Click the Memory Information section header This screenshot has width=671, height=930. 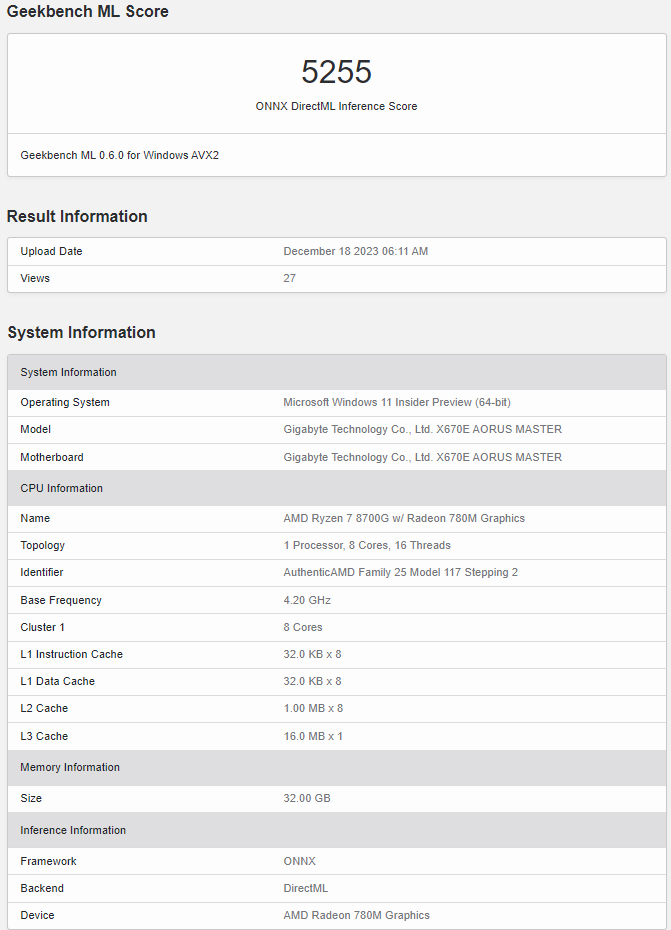pyautogui.click(x=336, y=767)
